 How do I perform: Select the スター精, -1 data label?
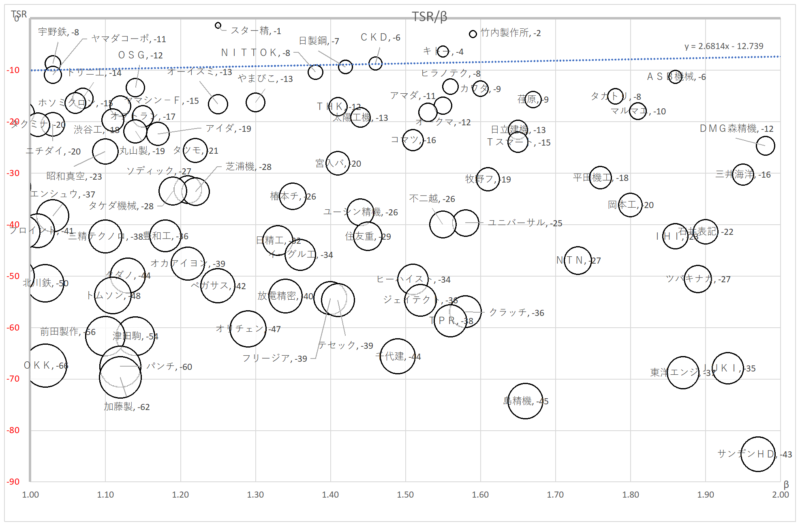[256, 31]
